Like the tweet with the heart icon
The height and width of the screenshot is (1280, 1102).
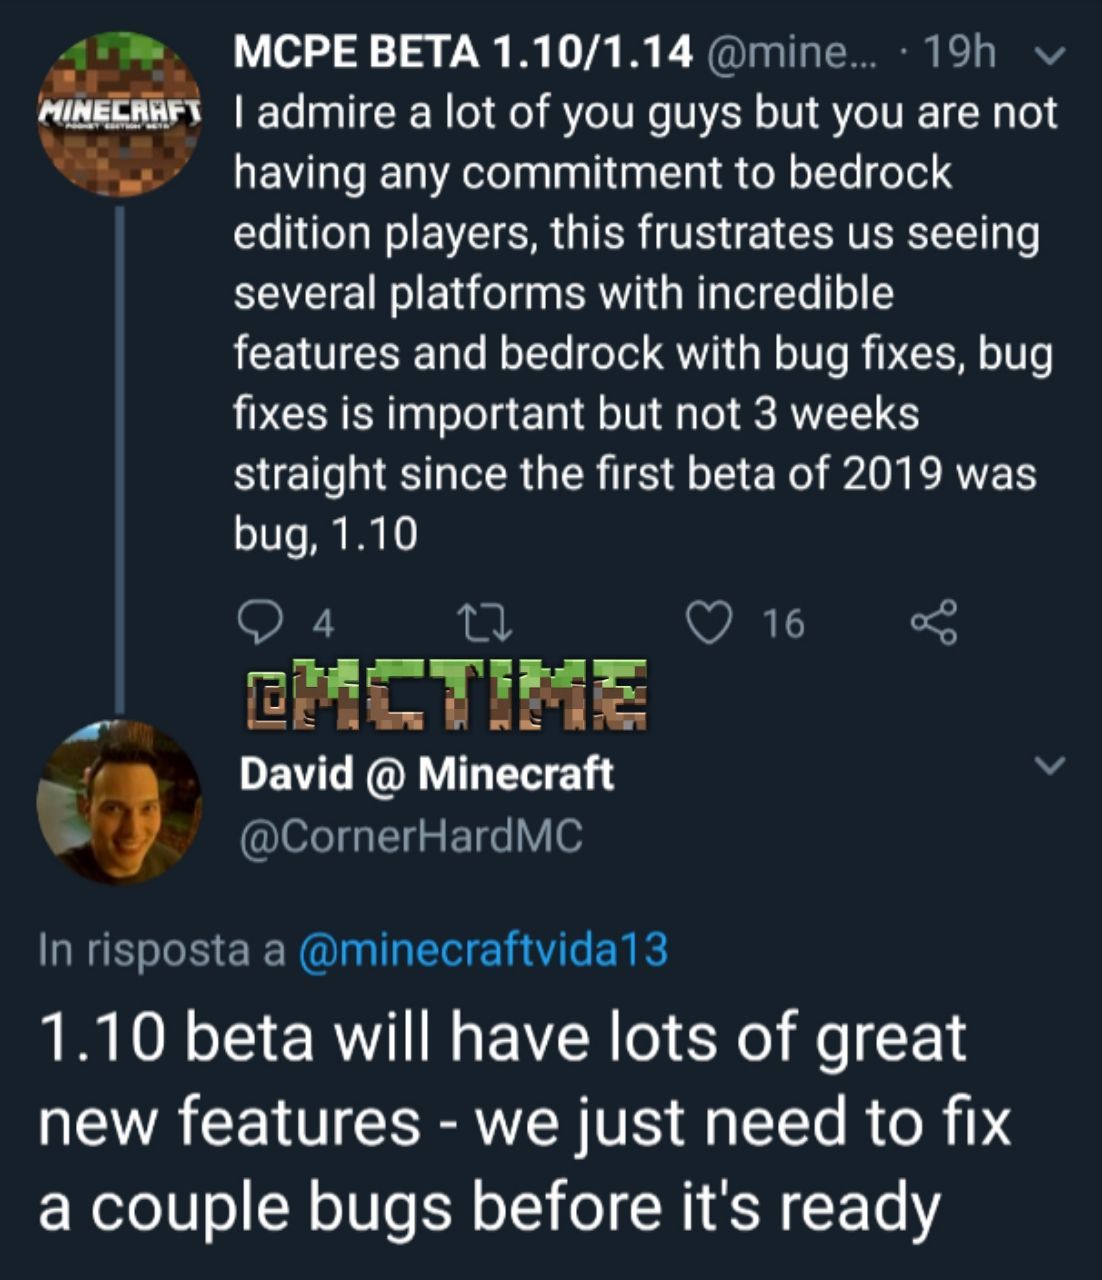tap(709, 622)
